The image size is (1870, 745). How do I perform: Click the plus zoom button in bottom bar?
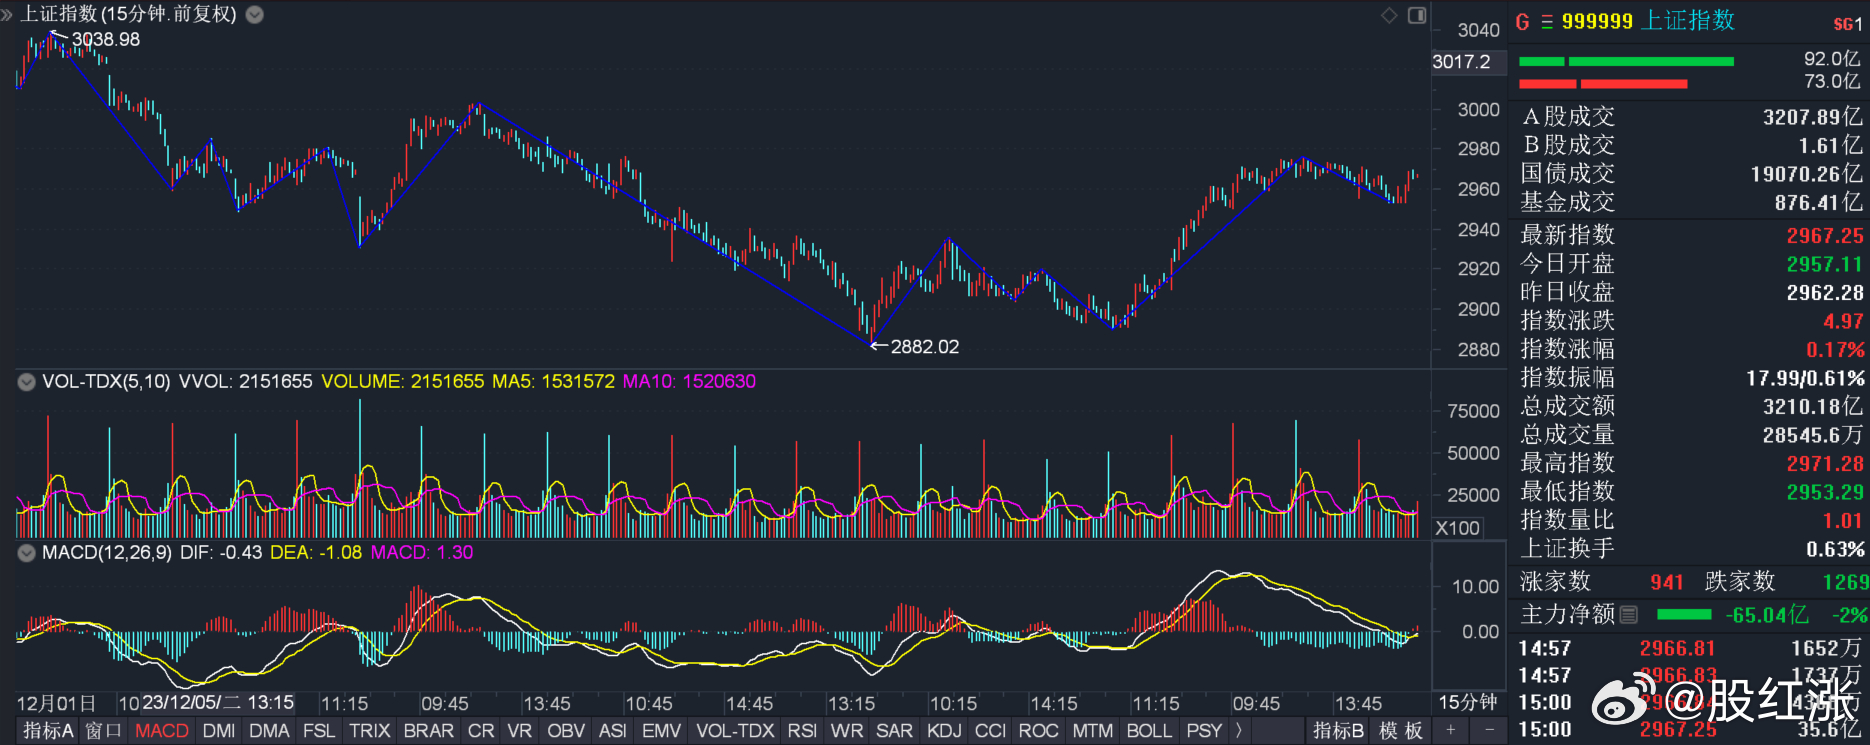[x=1450, y=731]
